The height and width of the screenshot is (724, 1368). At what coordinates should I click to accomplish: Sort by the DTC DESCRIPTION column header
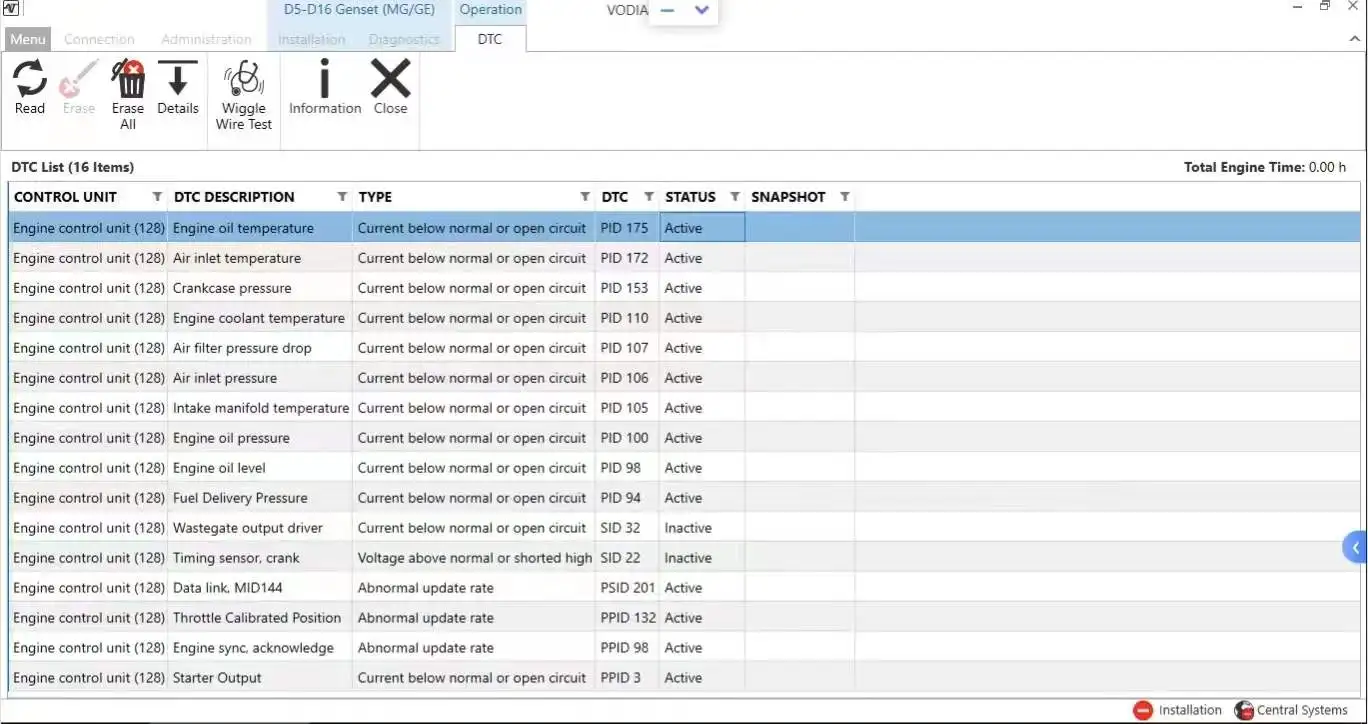tap(234, 197)
